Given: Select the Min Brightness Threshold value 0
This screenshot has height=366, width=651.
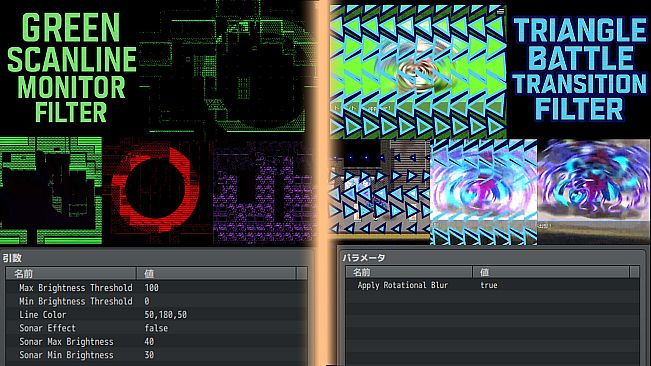Looking at the screenshot, I should [x=147, y=301].
